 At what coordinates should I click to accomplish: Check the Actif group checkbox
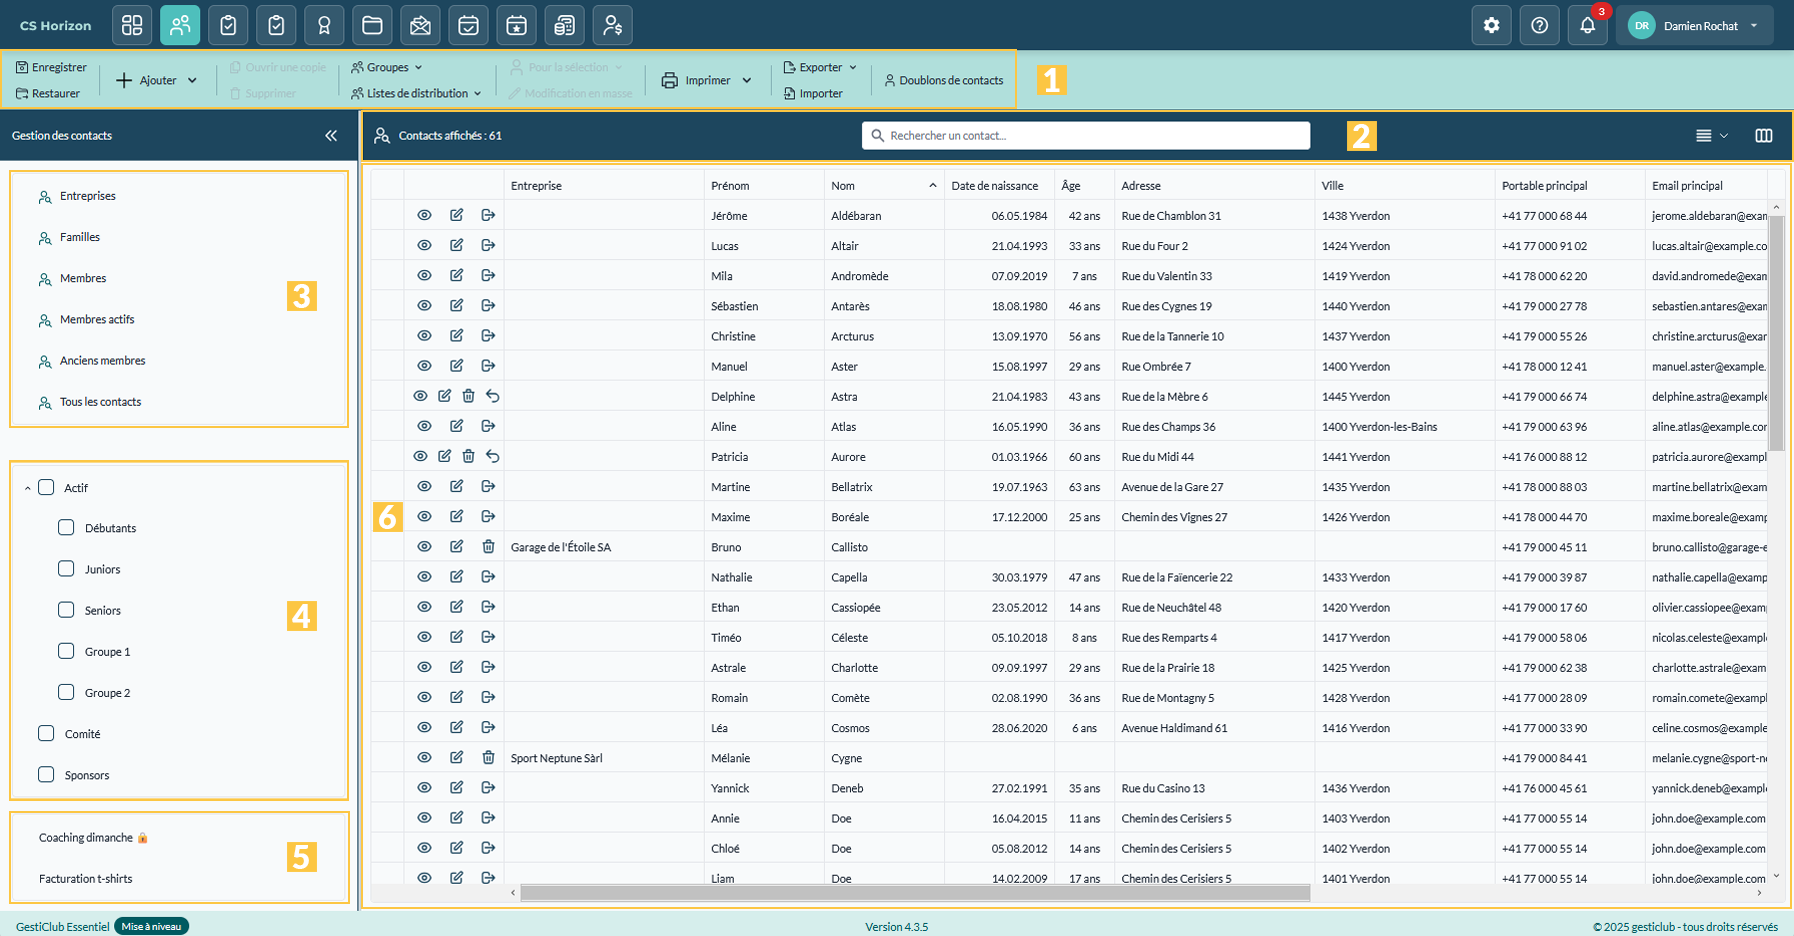pyautogui.click(x=46, y=487)
